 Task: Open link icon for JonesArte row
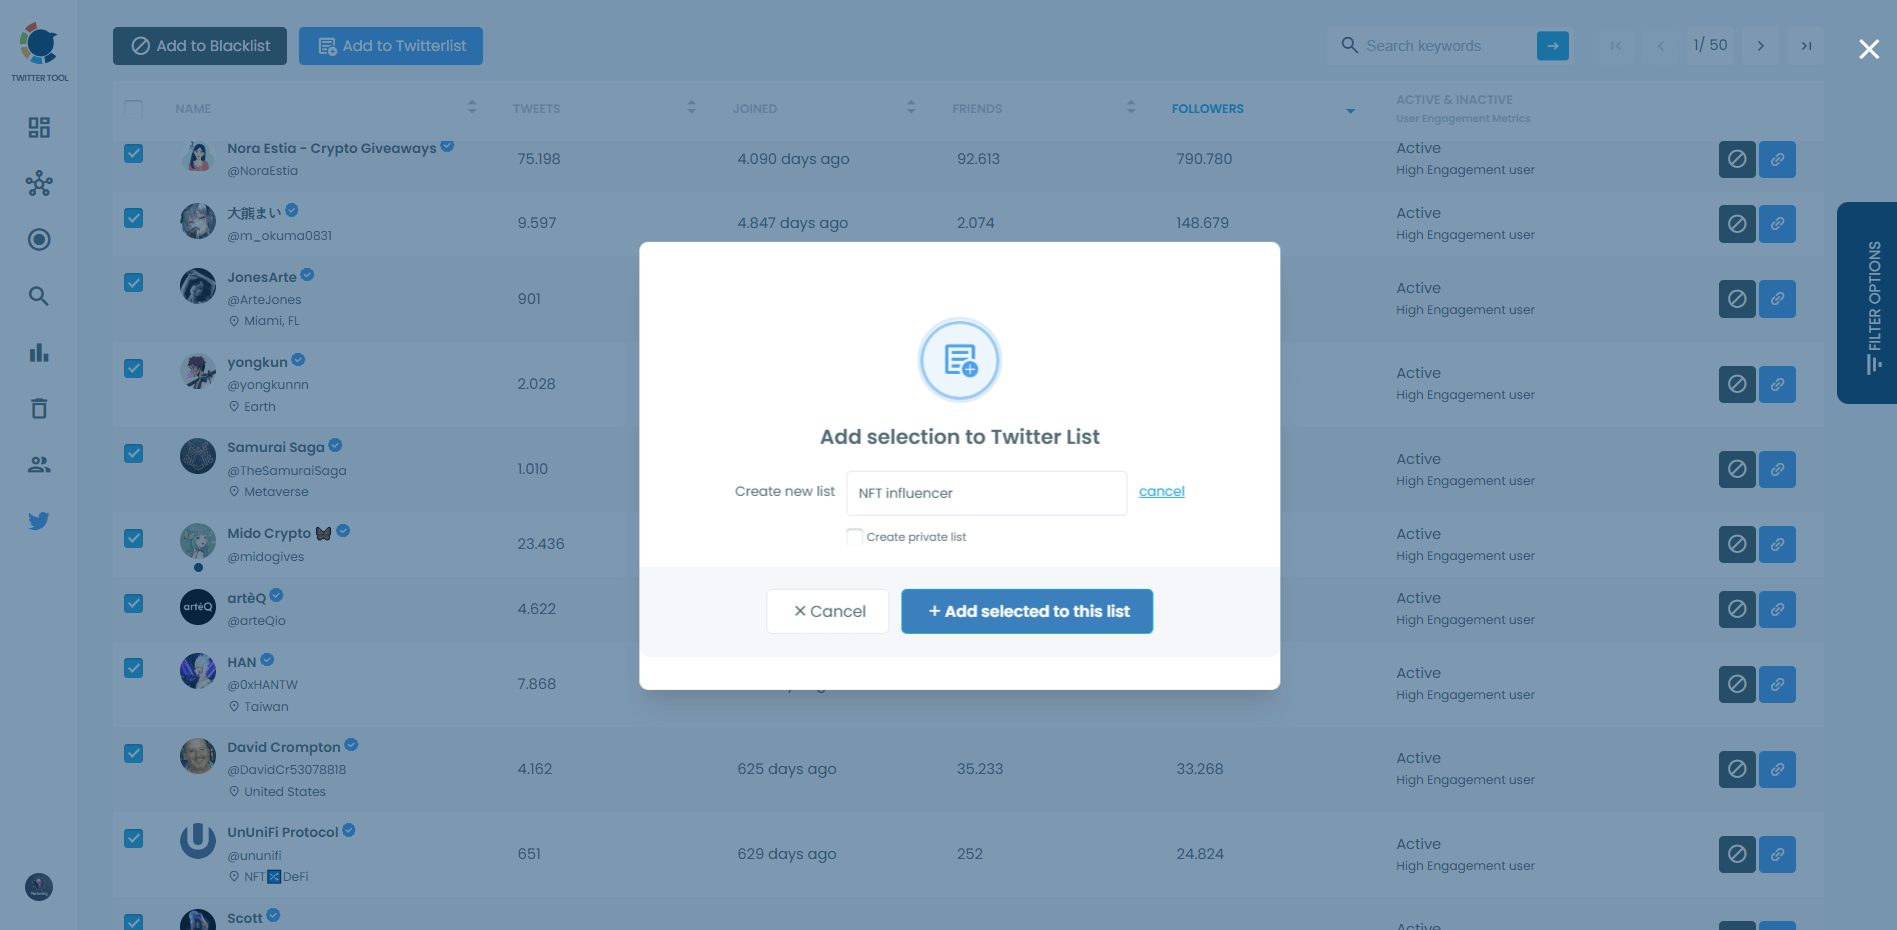(1777, 299)
